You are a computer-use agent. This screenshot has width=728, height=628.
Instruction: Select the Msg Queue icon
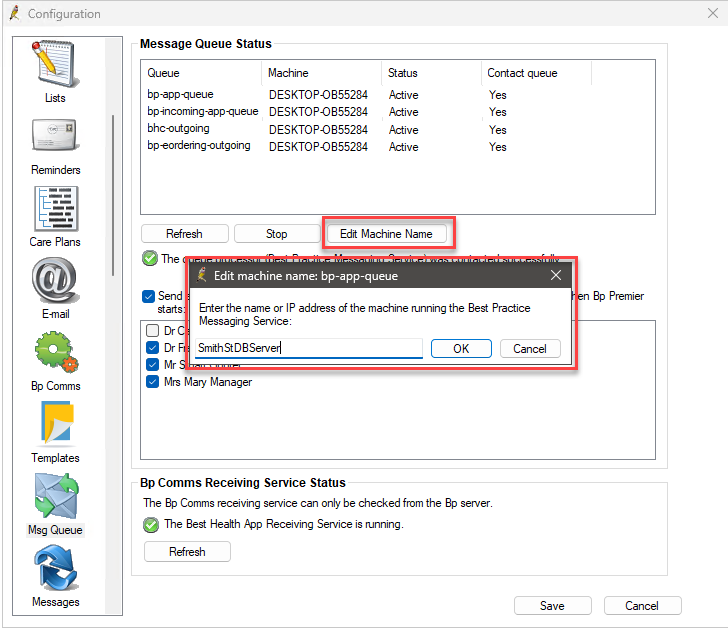[56, 496]
